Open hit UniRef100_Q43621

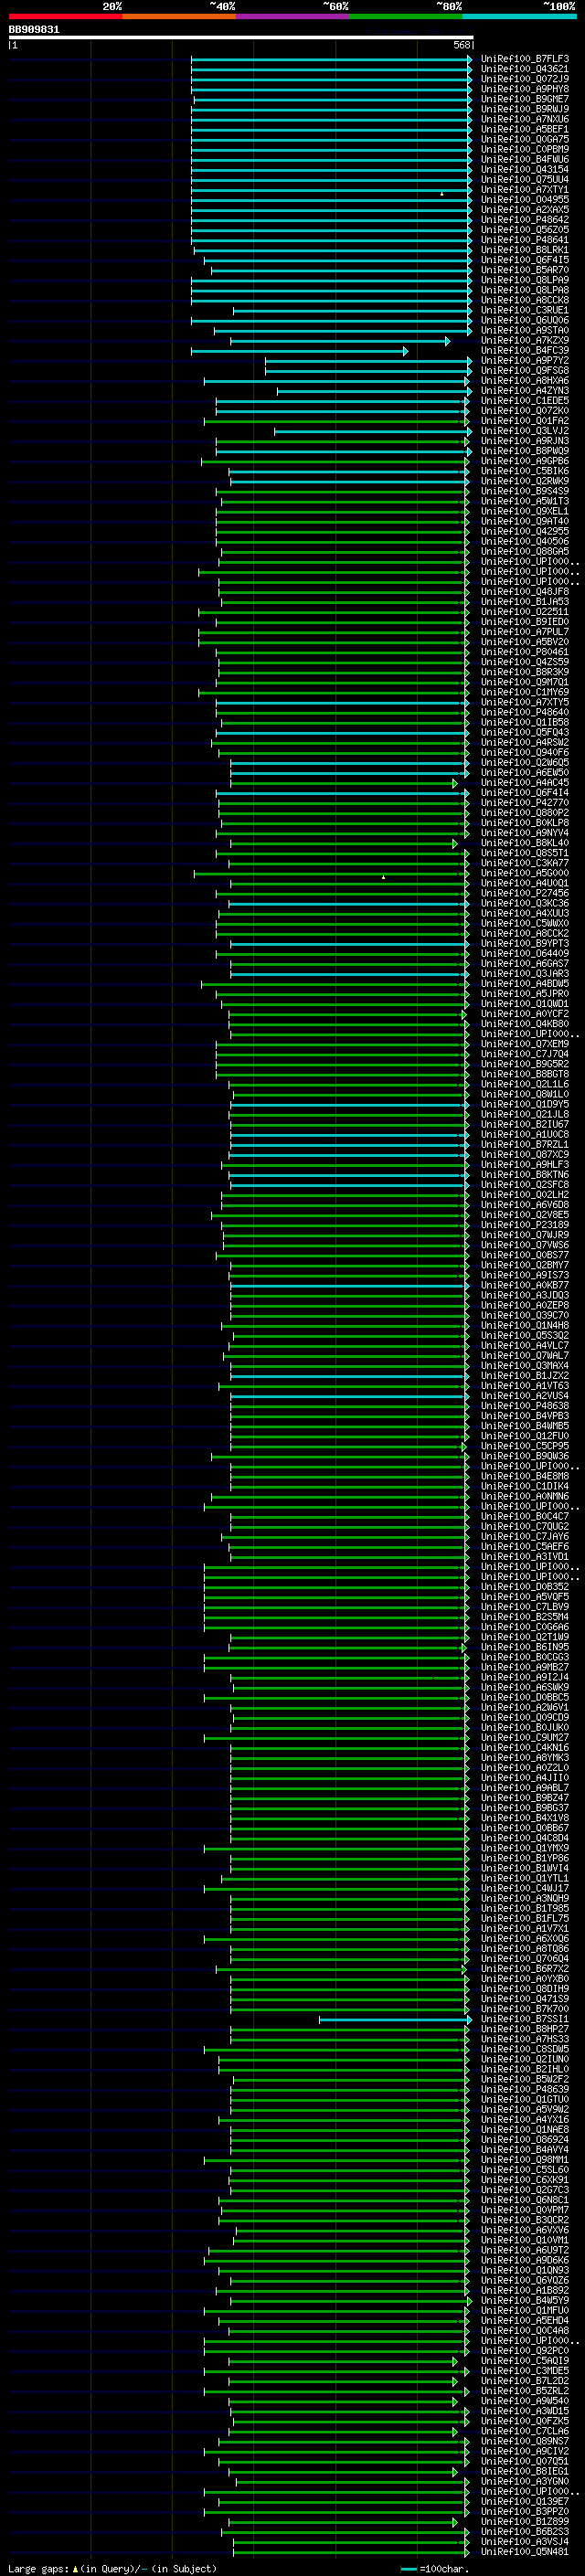pyautogui.click(x=524, y=69)
